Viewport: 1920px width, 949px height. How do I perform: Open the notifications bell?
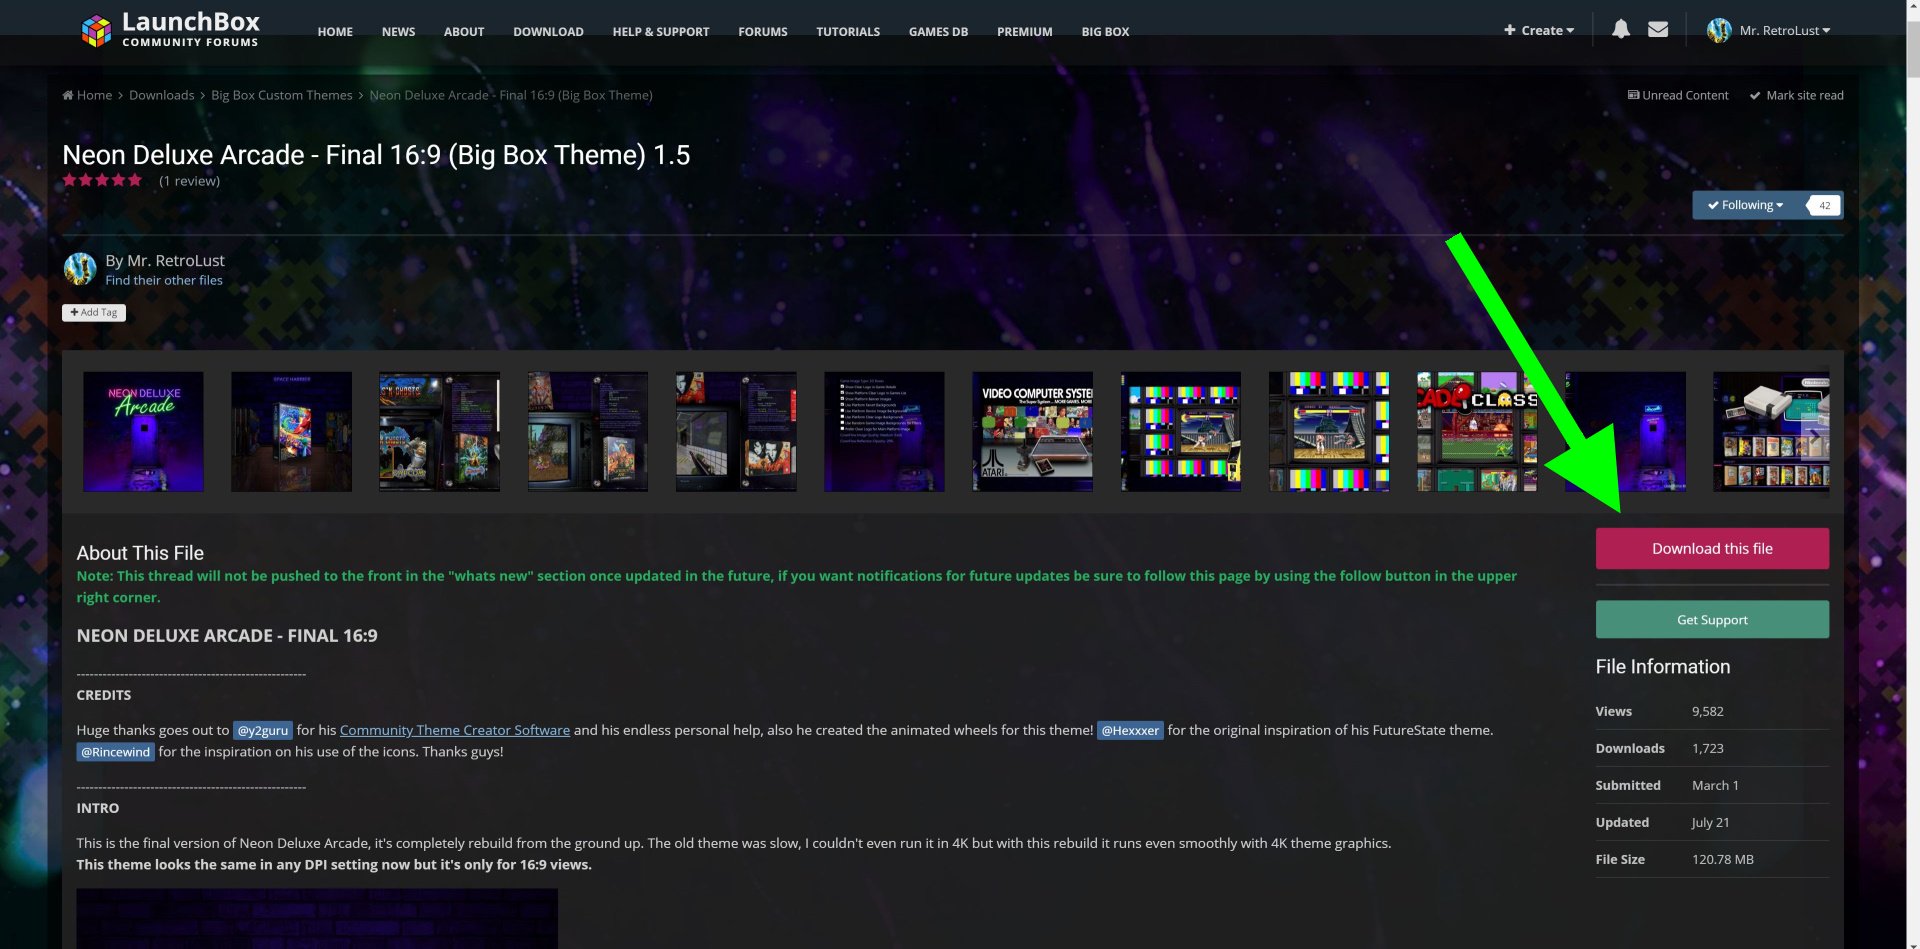[x=1621, y=30]
